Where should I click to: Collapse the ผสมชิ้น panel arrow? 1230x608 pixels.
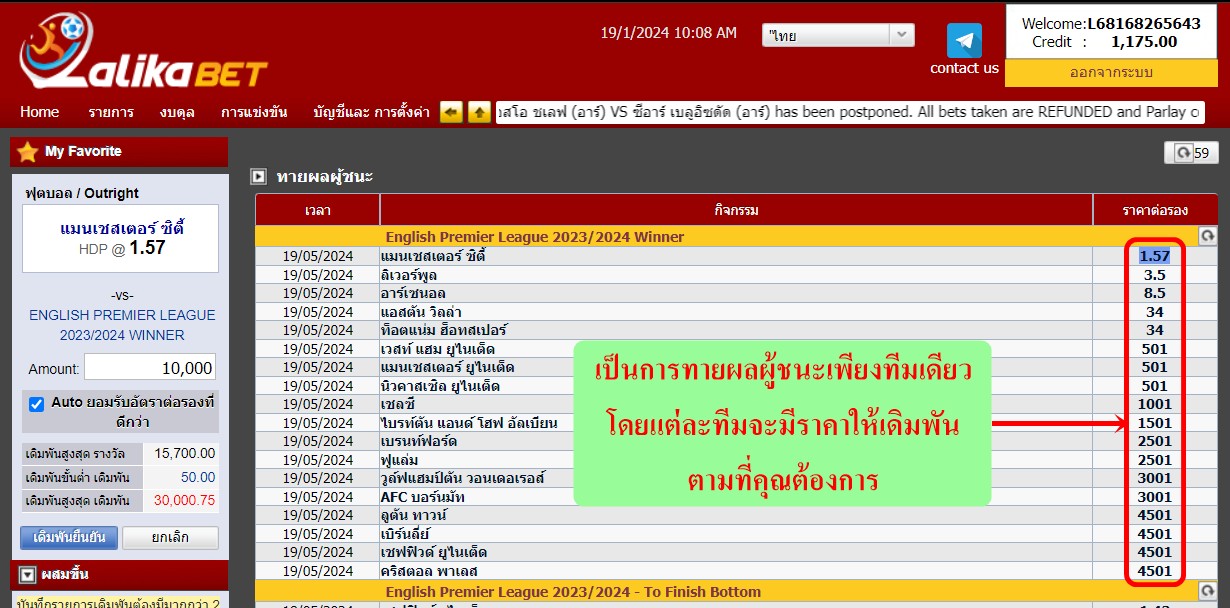28,575
